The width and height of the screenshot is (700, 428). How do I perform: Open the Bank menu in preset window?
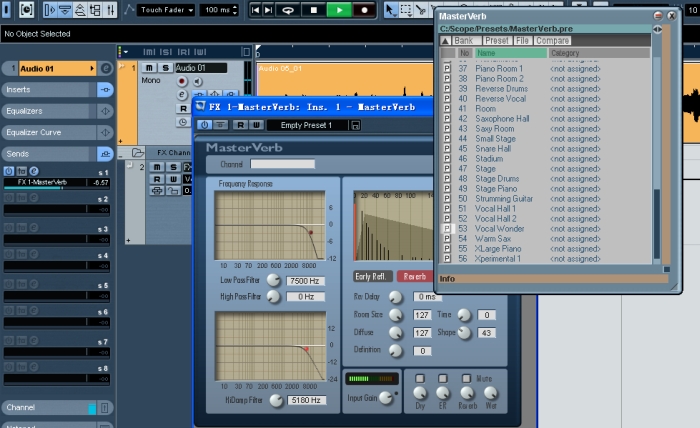click(463, 41)
